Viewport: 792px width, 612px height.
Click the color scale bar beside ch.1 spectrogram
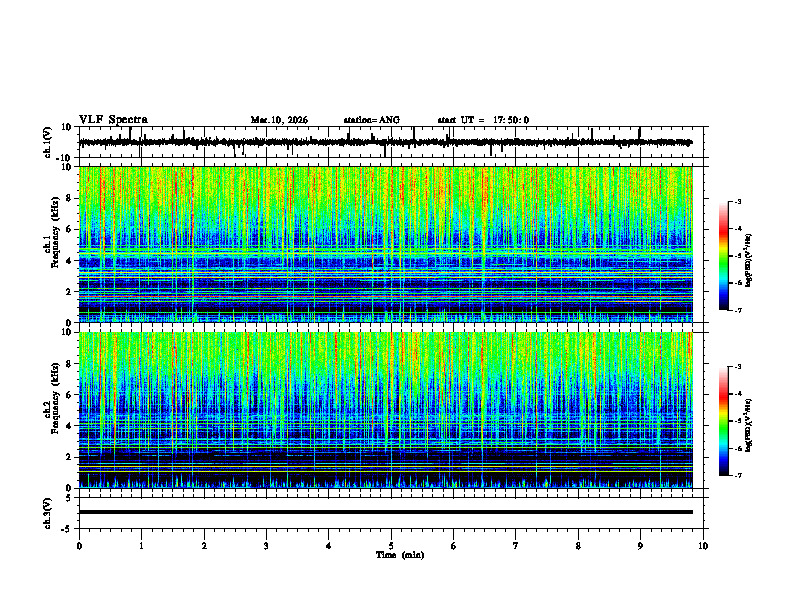723,256
